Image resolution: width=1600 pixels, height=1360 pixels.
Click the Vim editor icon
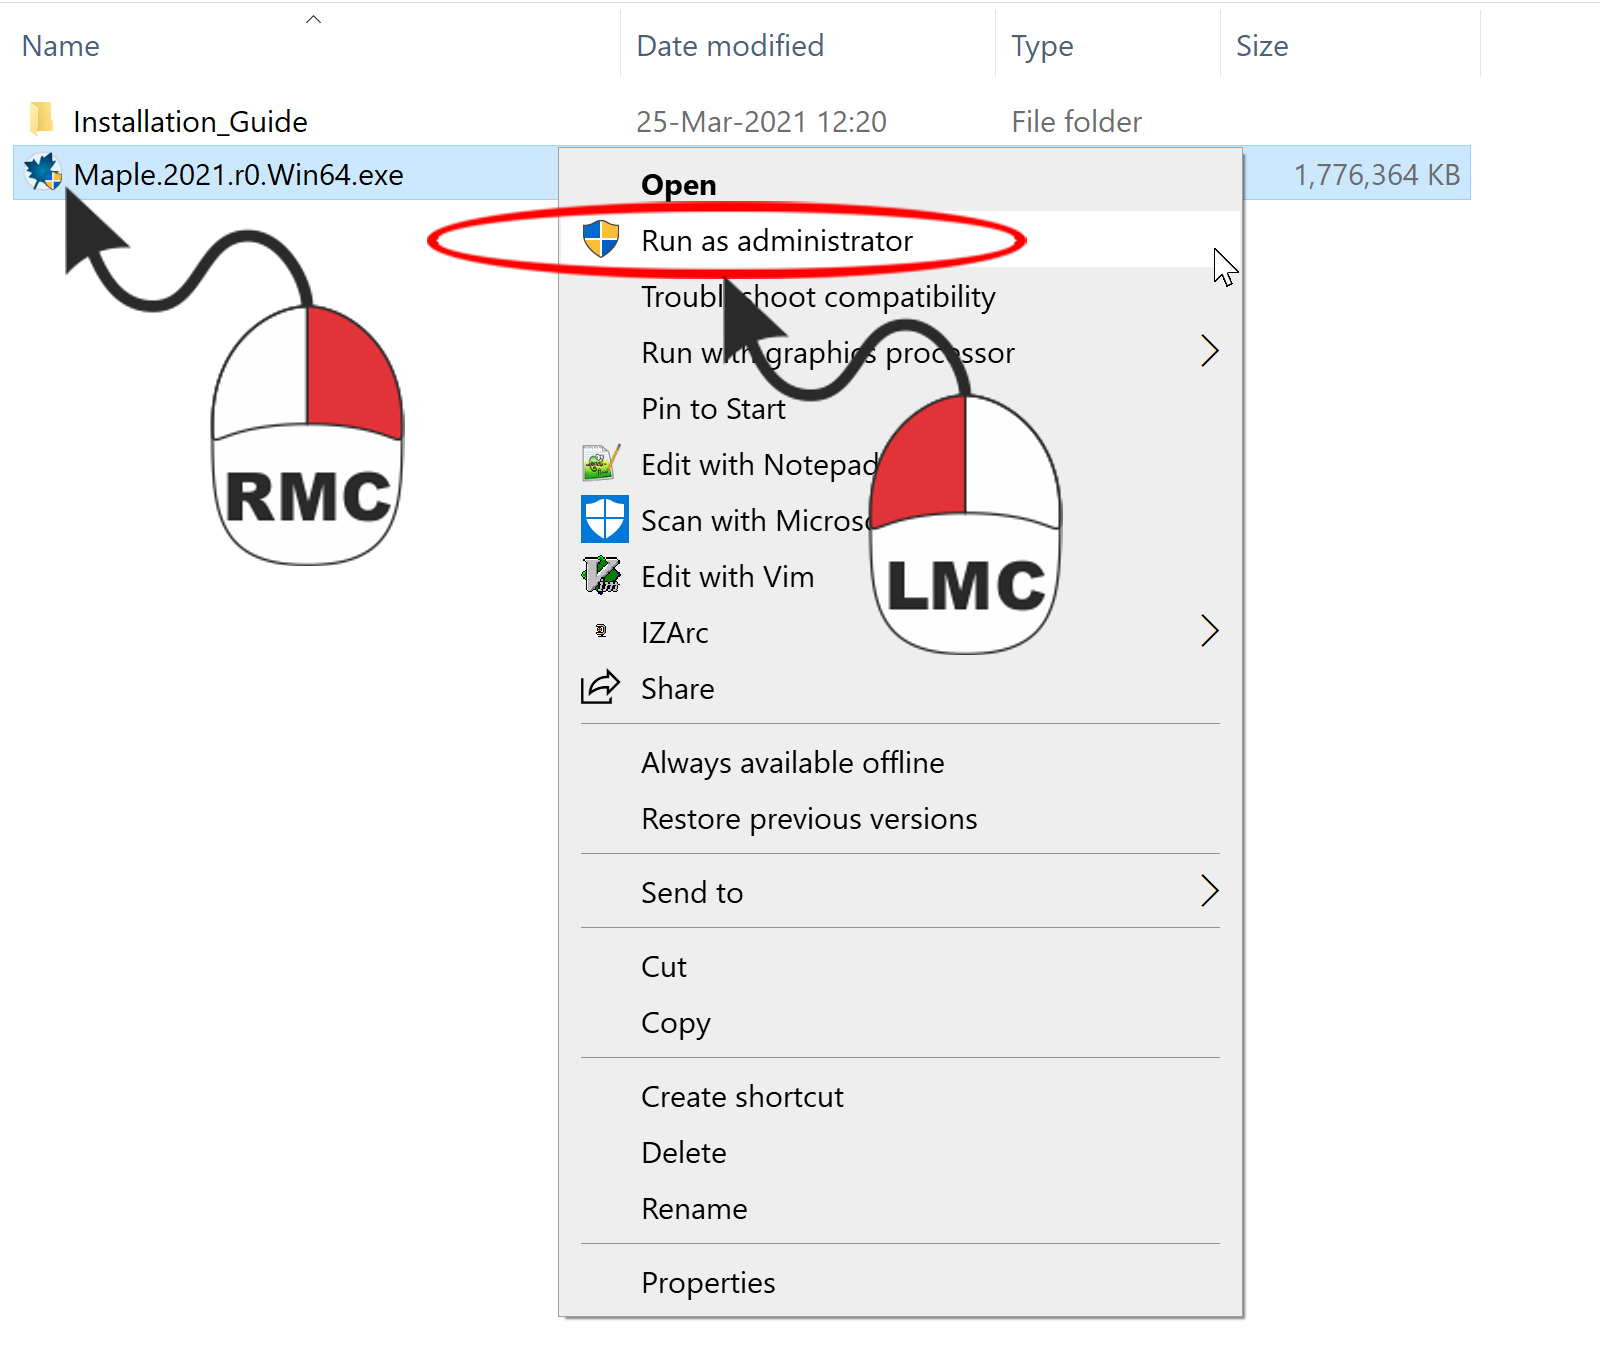(601, 576)
